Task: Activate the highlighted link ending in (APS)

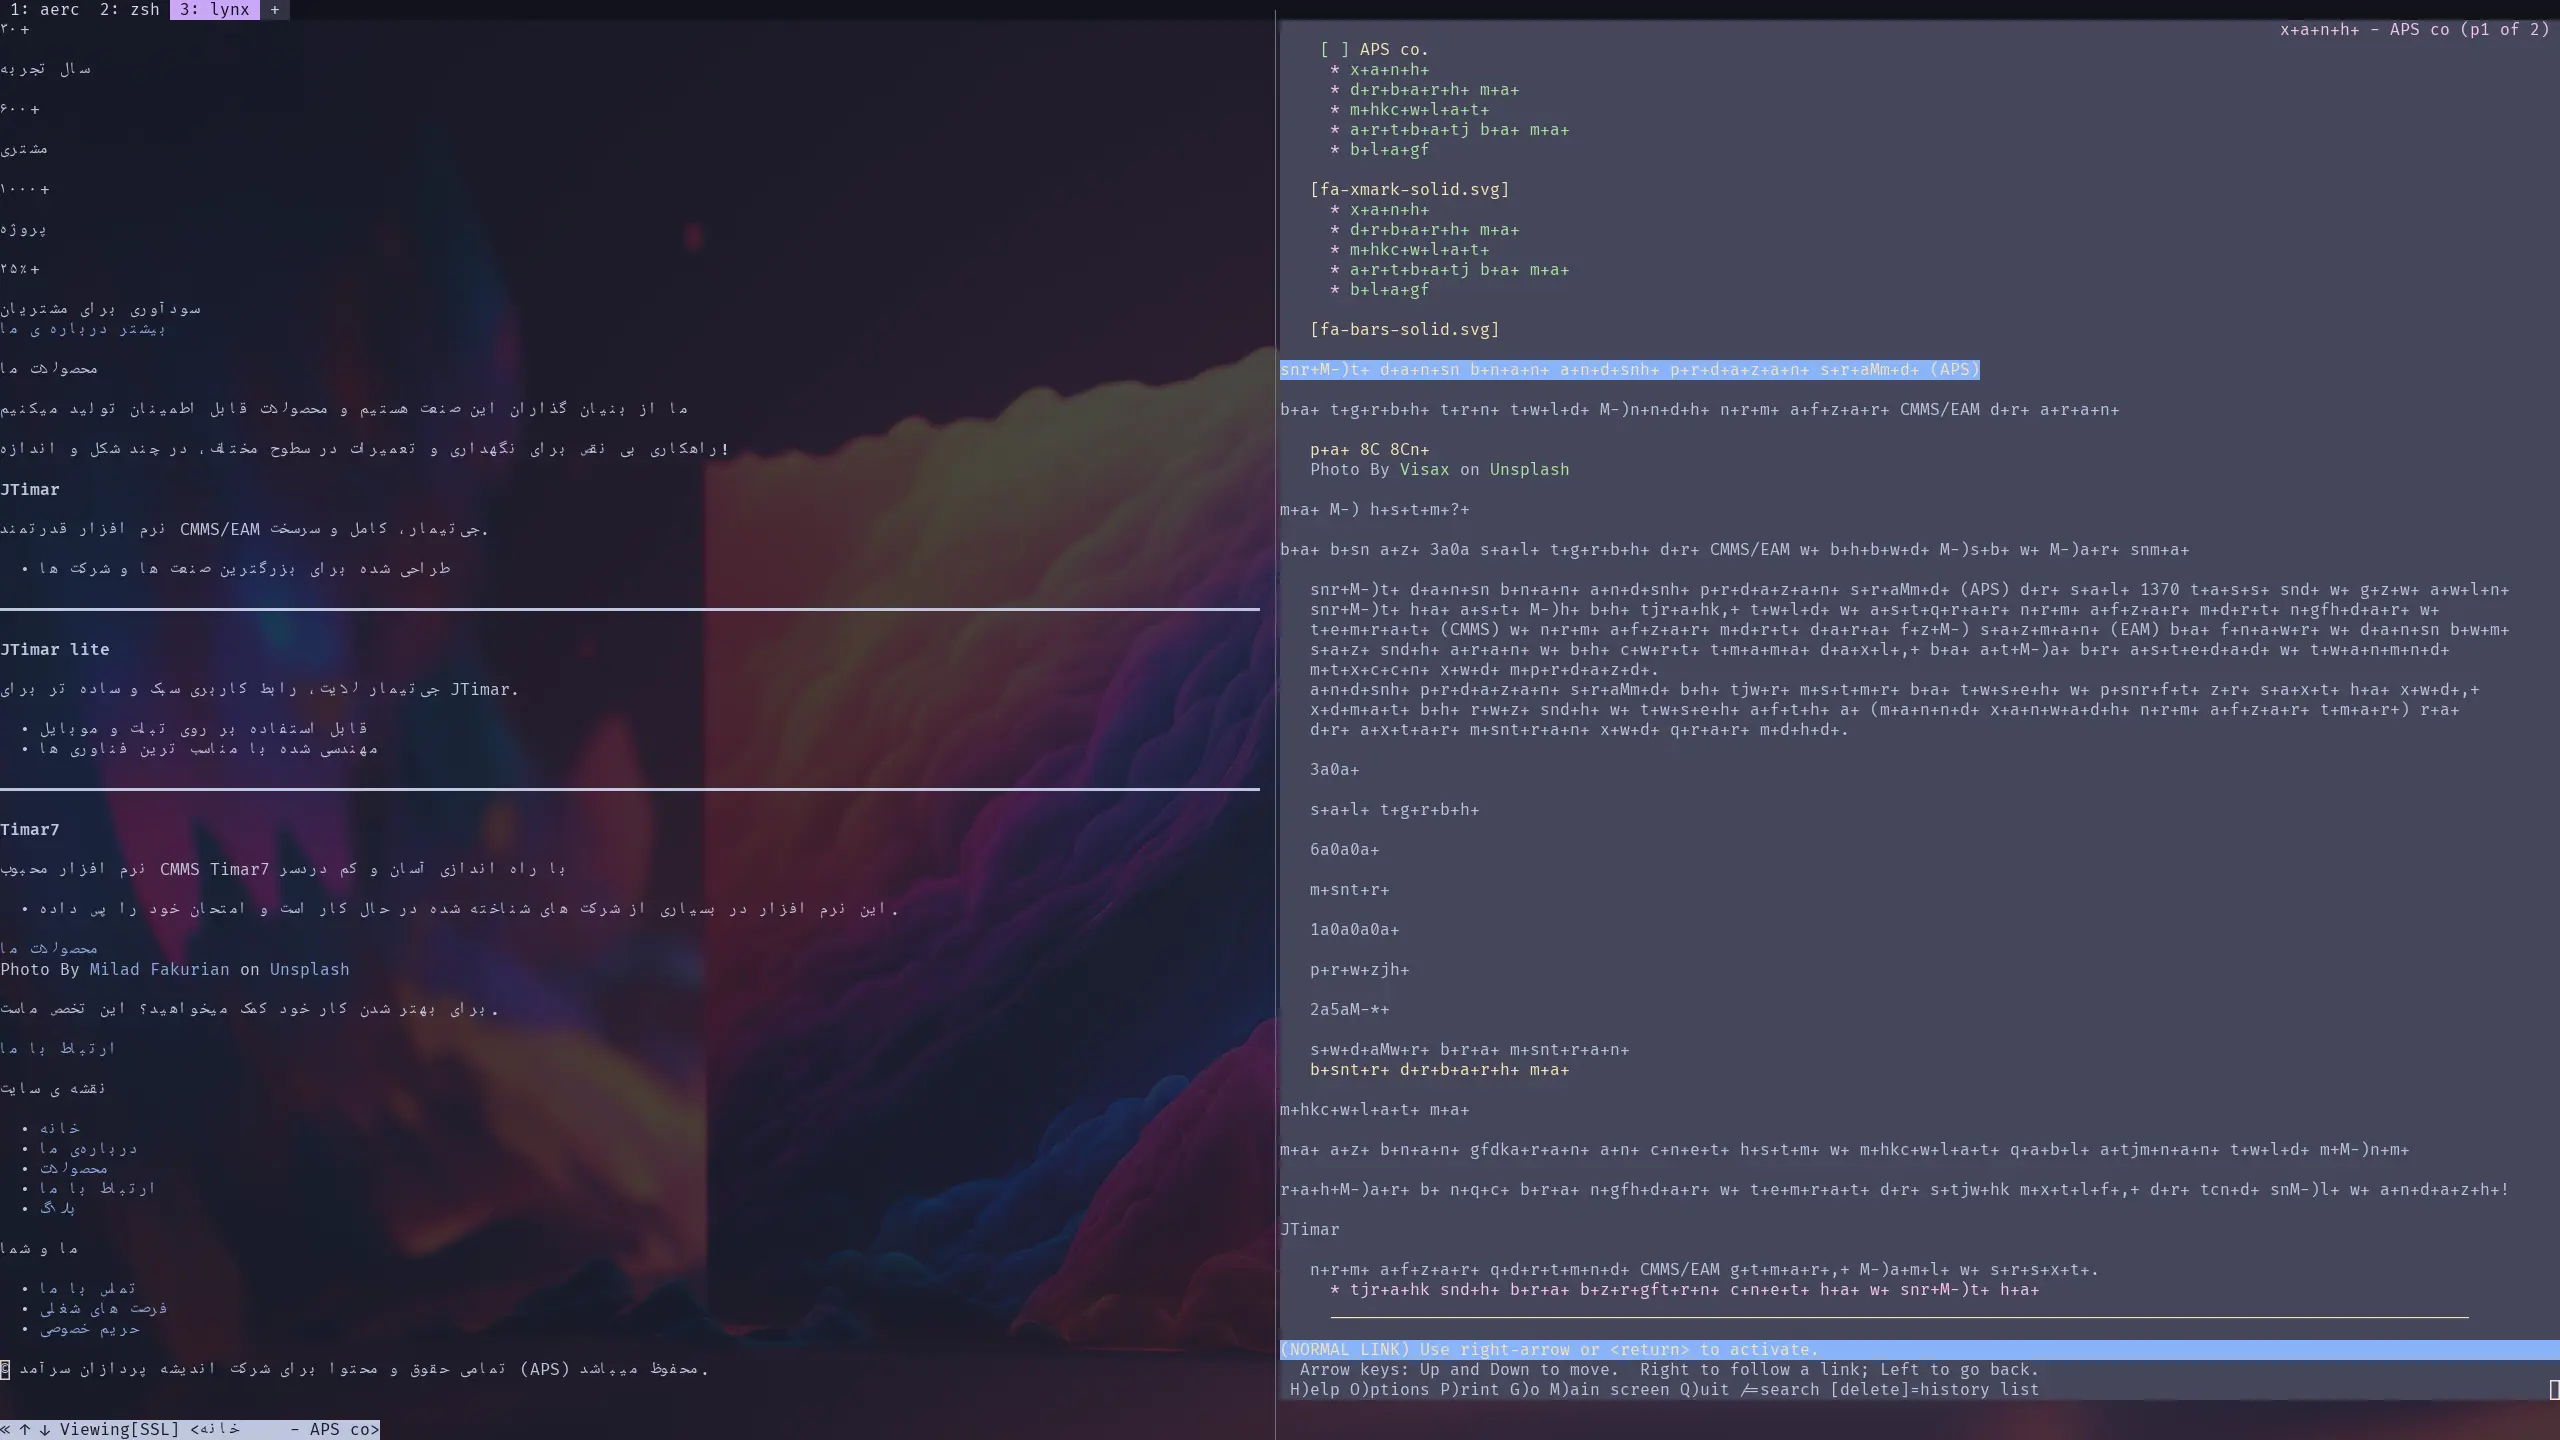Action: click(1630, 369)
